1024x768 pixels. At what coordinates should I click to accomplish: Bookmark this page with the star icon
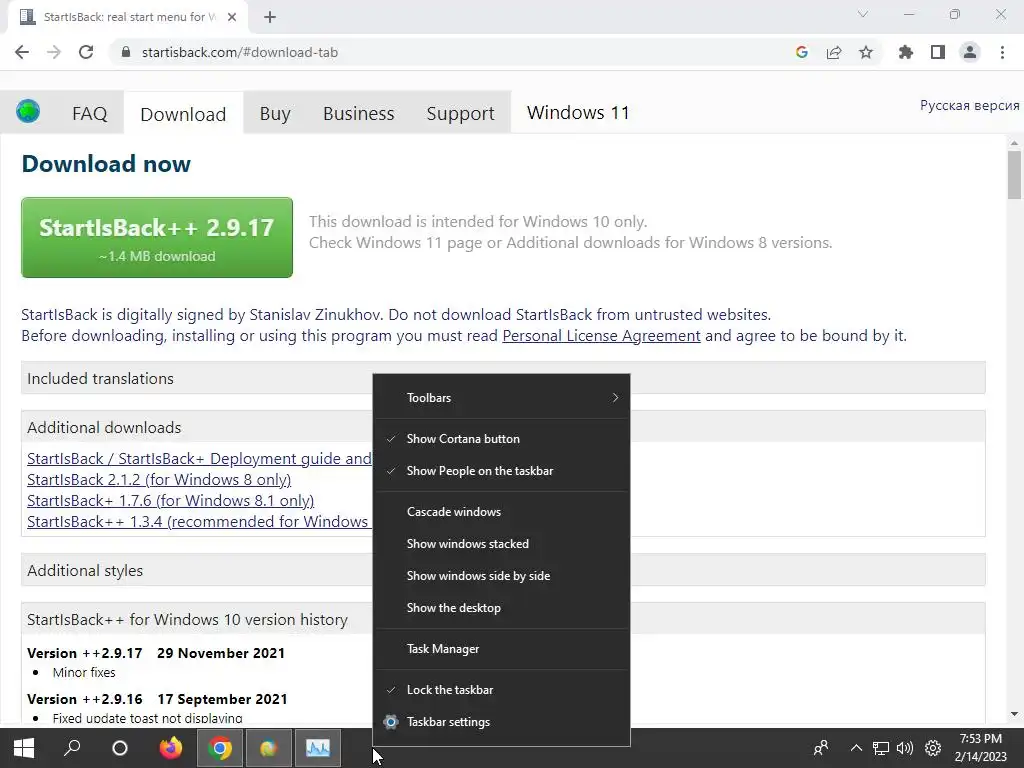click(866, 52)
